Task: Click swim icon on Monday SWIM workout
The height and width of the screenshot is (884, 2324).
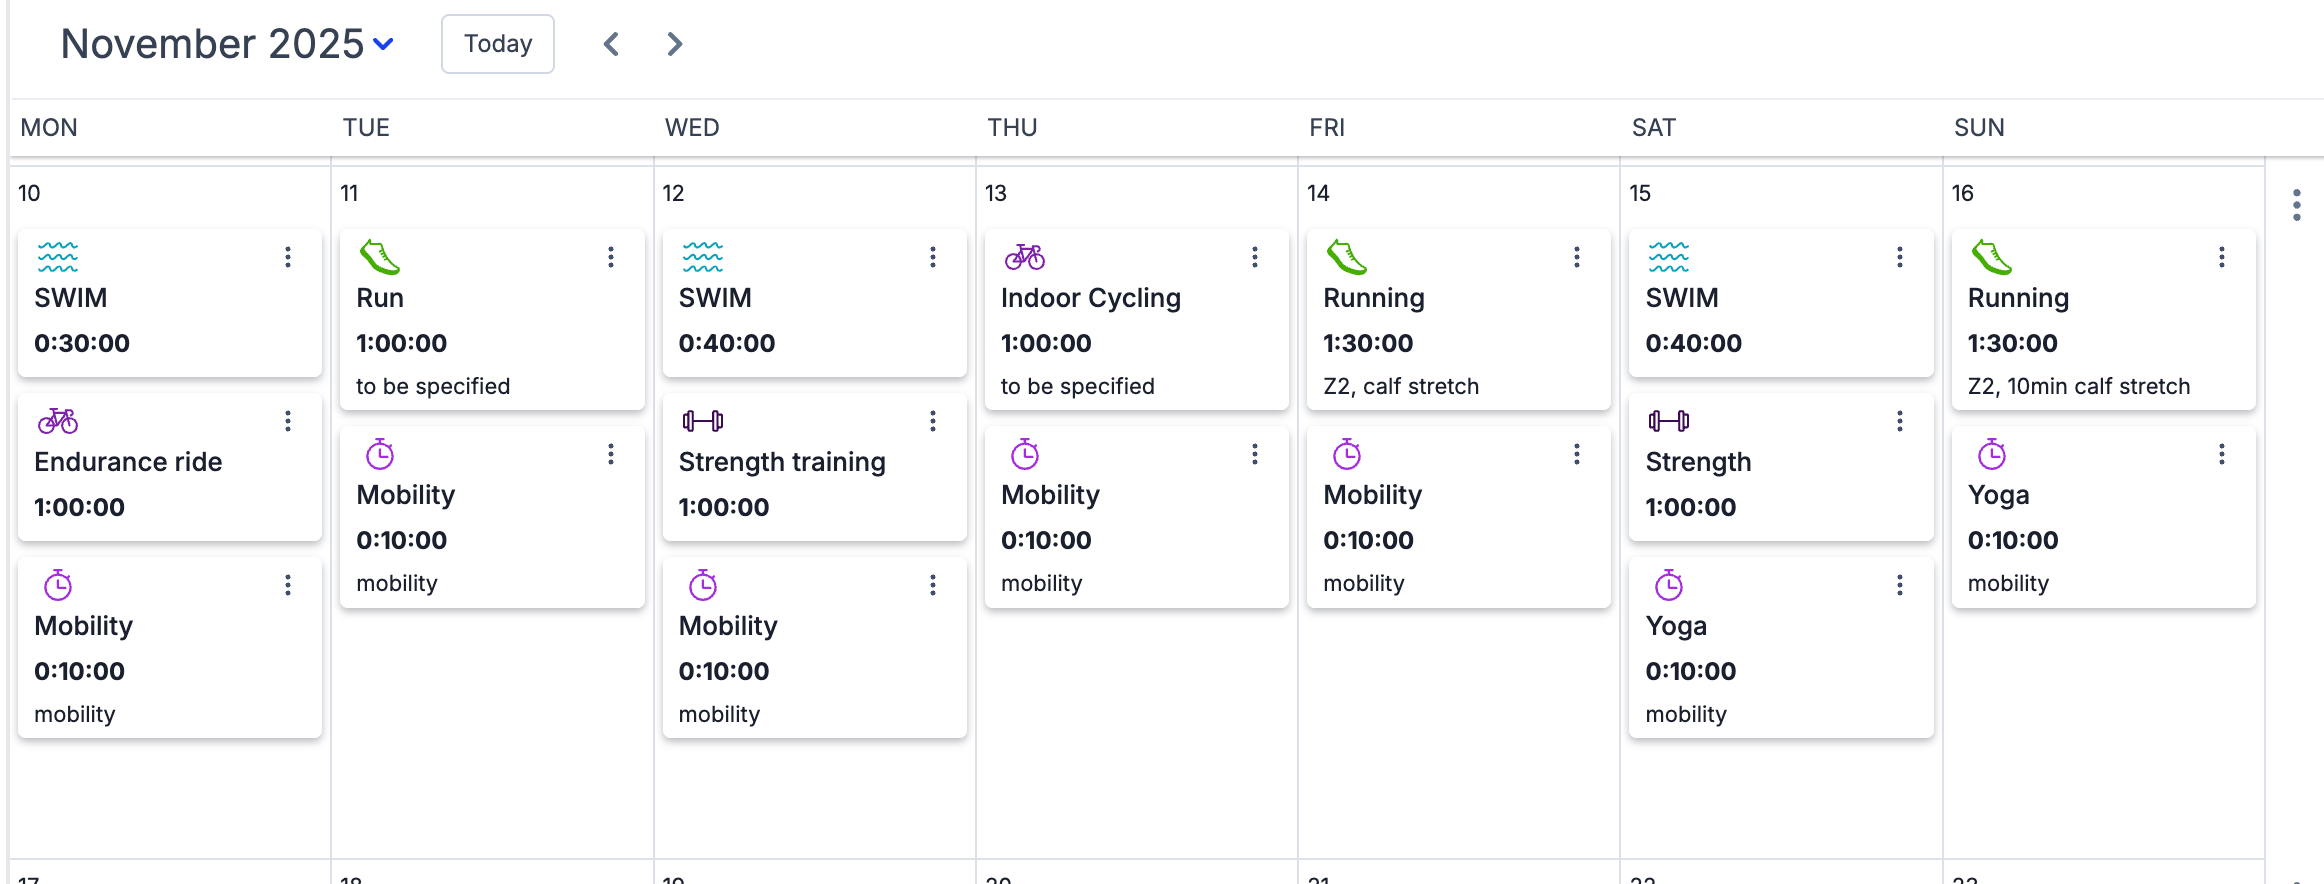Action: coord(58,257)
